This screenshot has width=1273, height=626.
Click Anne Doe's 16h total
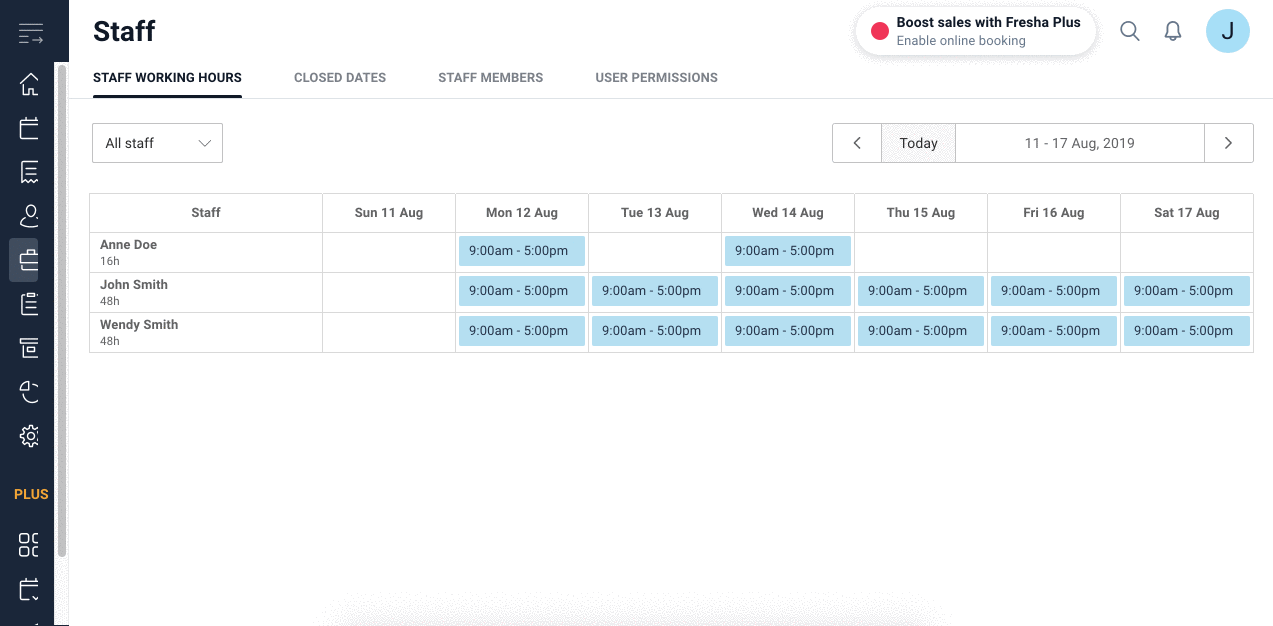[x=110, y=261]
